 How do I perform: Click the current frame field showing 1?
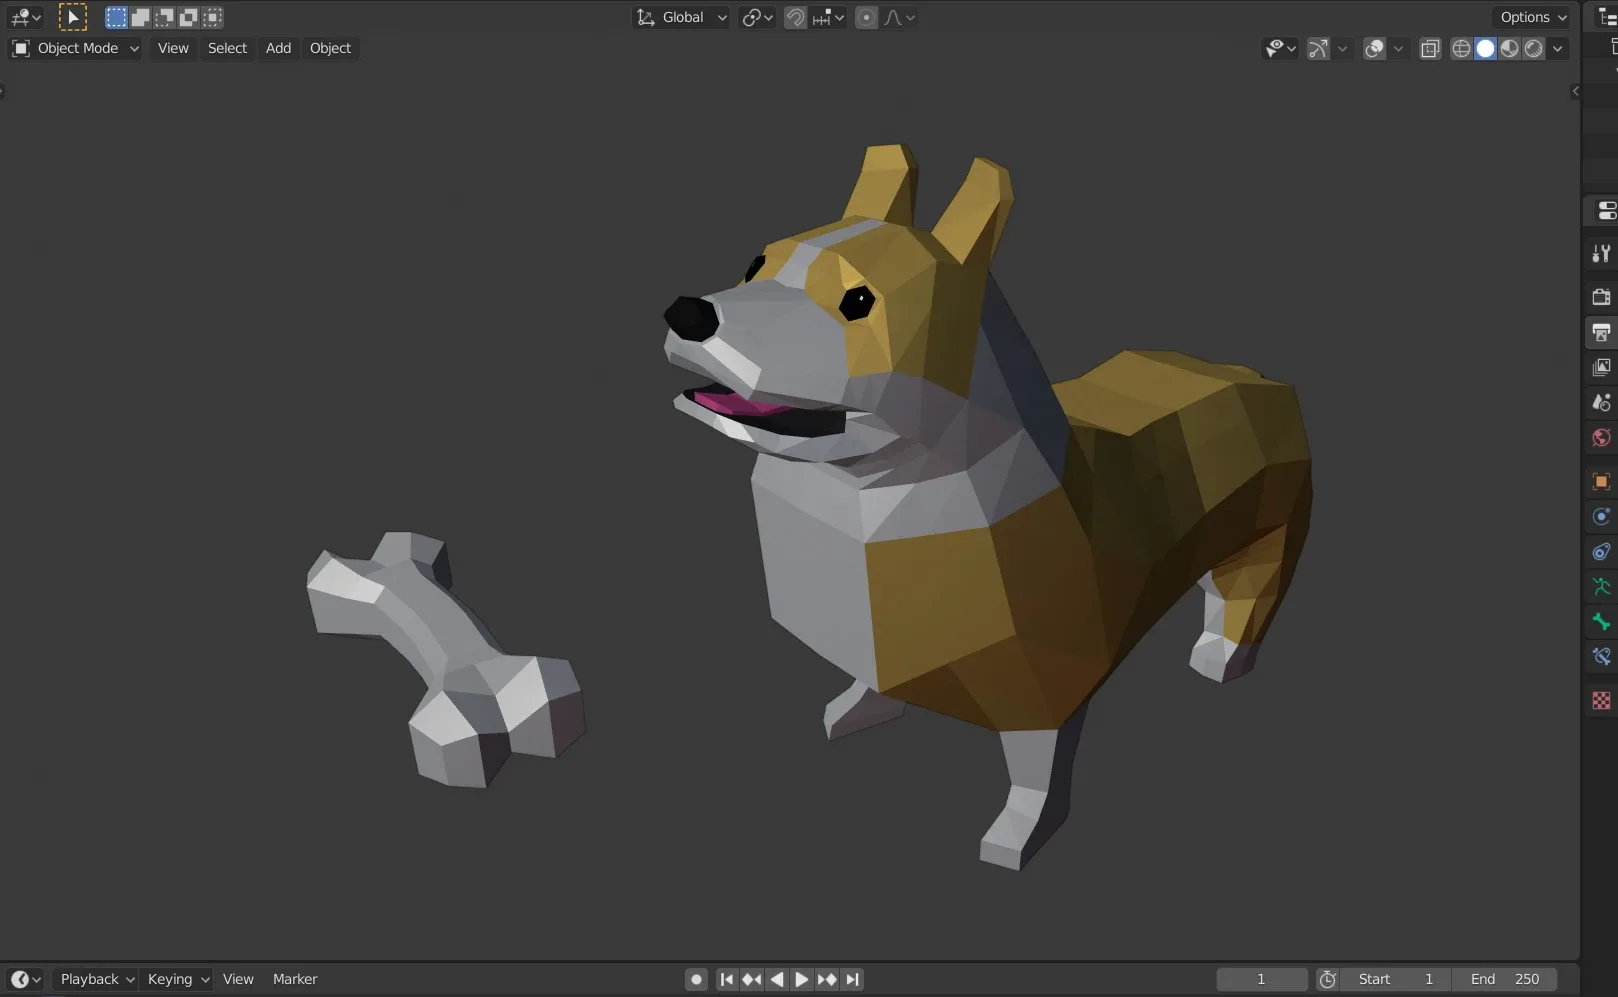[1262, 979]
